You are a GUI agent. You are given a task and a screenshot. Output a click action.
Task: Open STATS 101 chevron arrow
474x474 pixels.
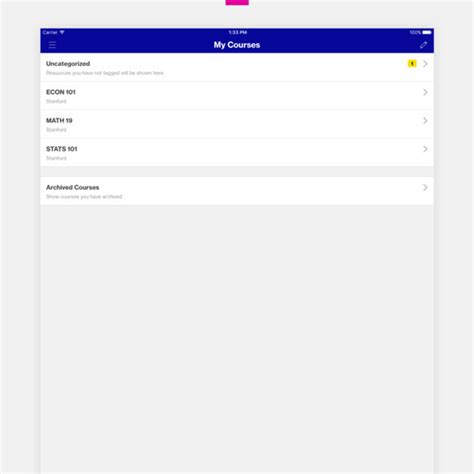(x=425, y=149)
